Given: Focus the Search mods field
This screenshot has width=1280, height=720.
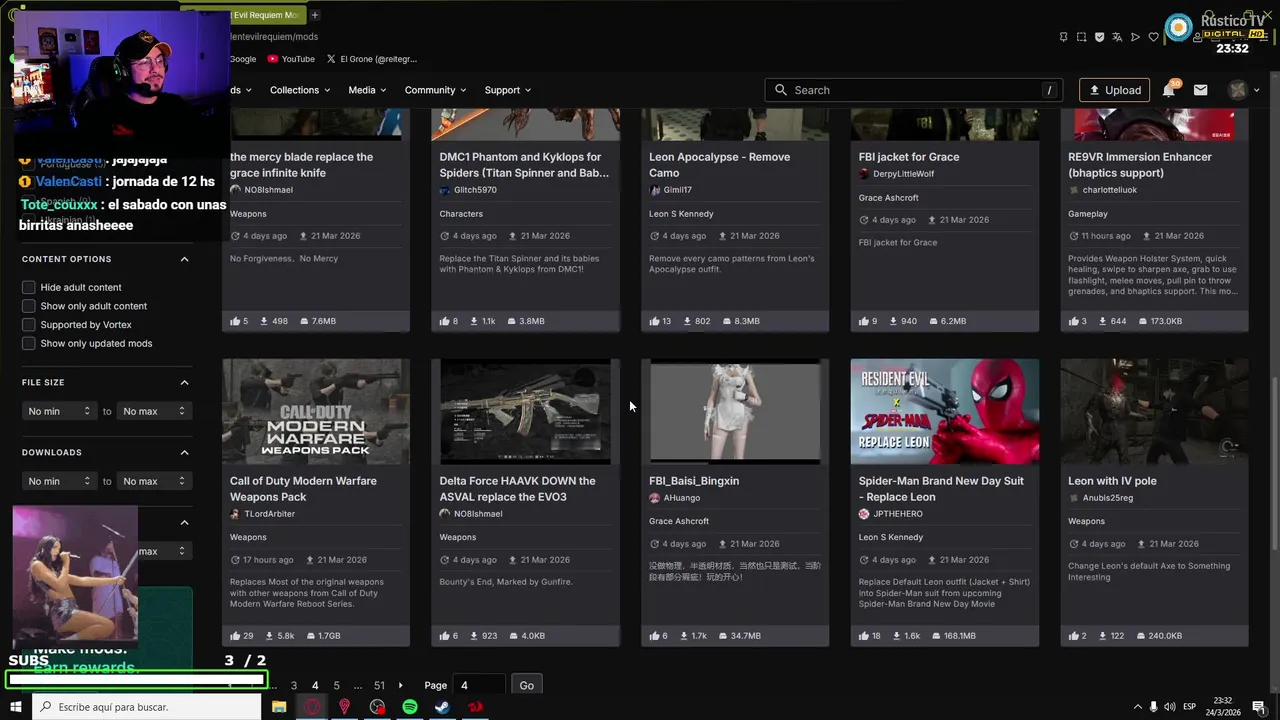Looking at the screenshot, I should (915, 90).
